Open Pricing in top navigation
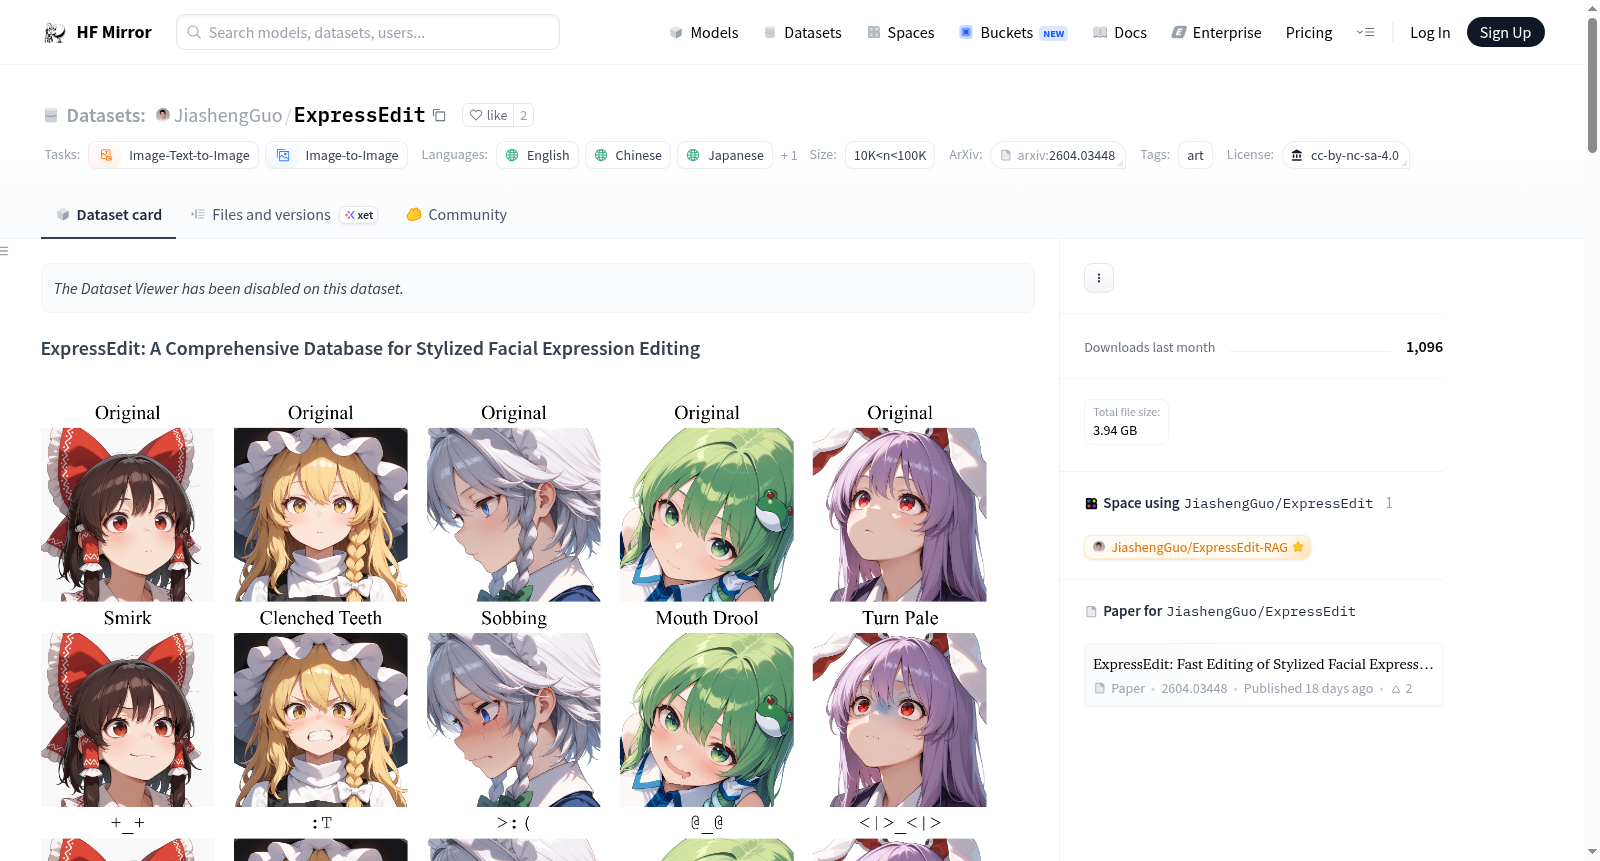Viewport: 1600px width, 861px height. point(1308,33)
